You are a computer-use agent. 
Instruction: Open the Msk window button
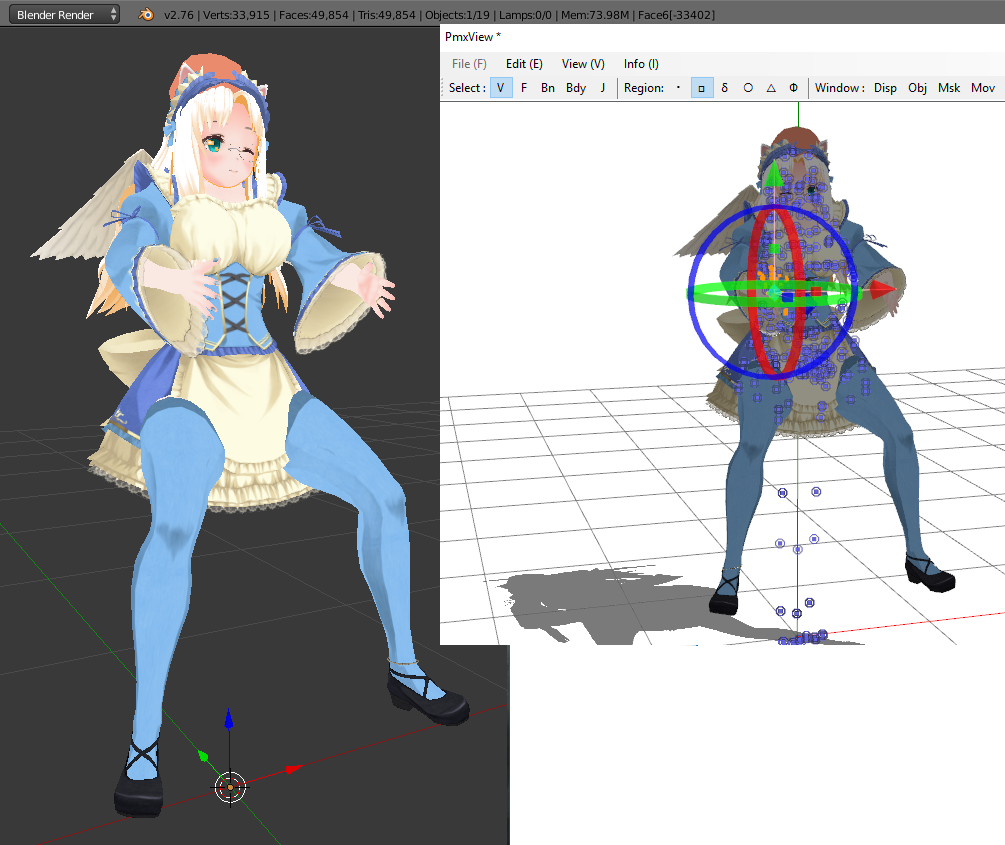(x=949, y=88)
